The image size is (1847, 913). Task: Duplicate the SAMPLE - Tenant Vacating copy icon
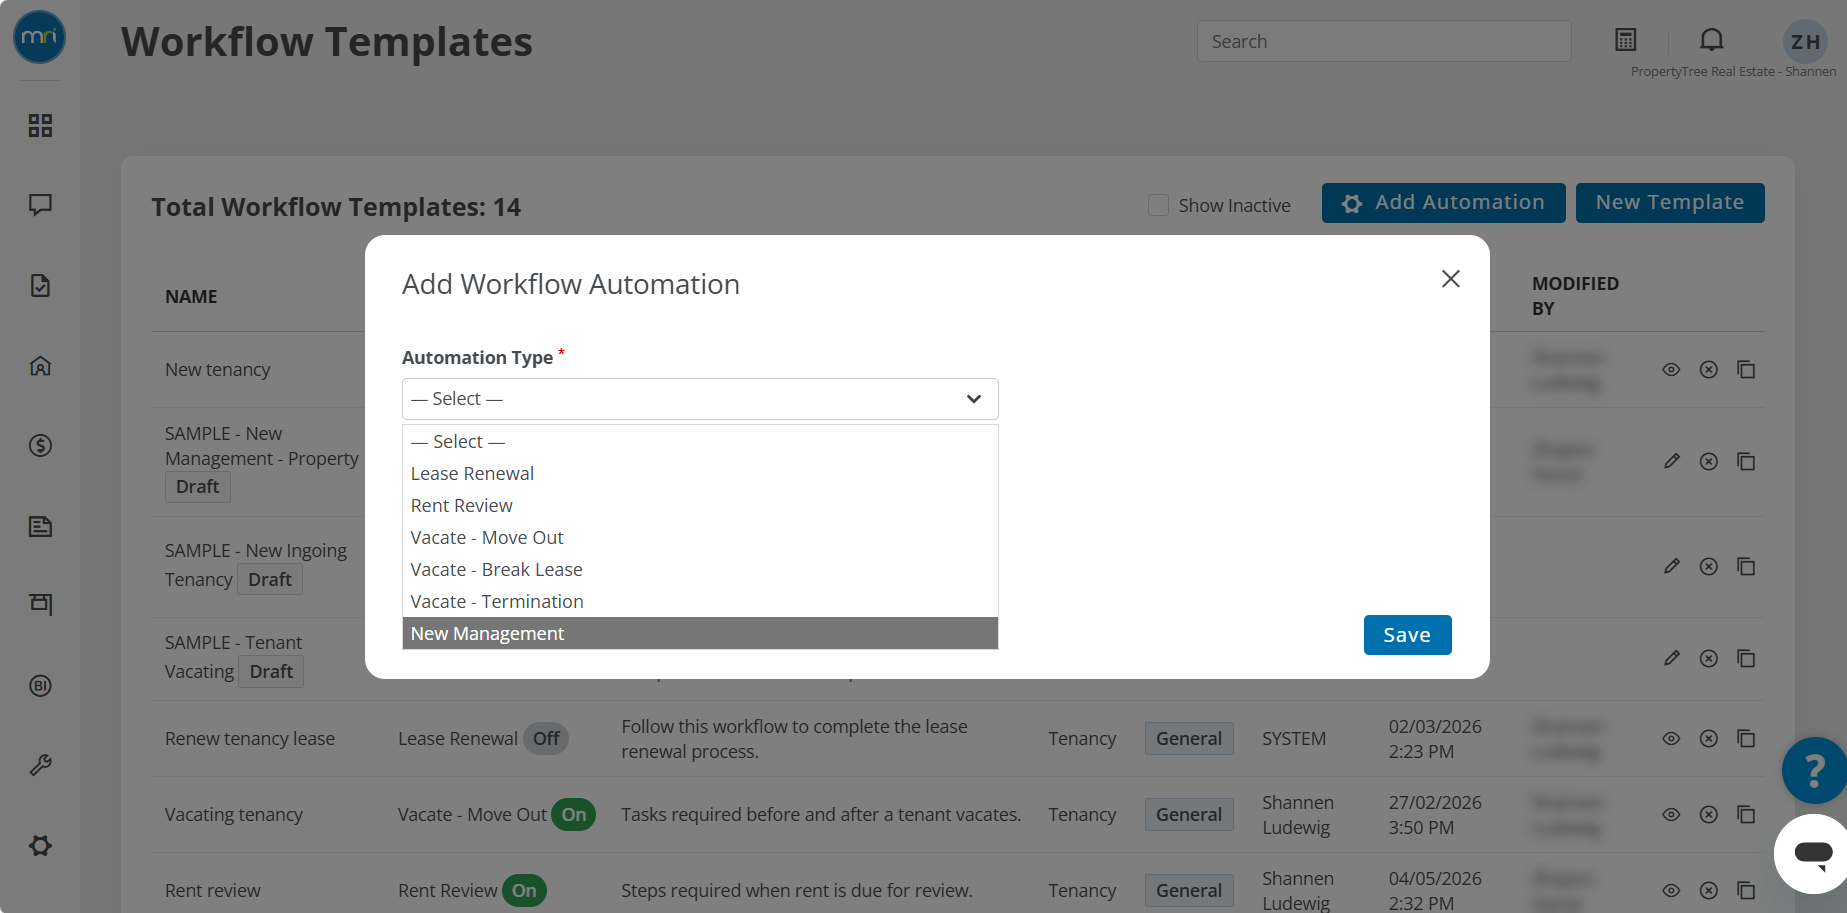click(1746, 658)
